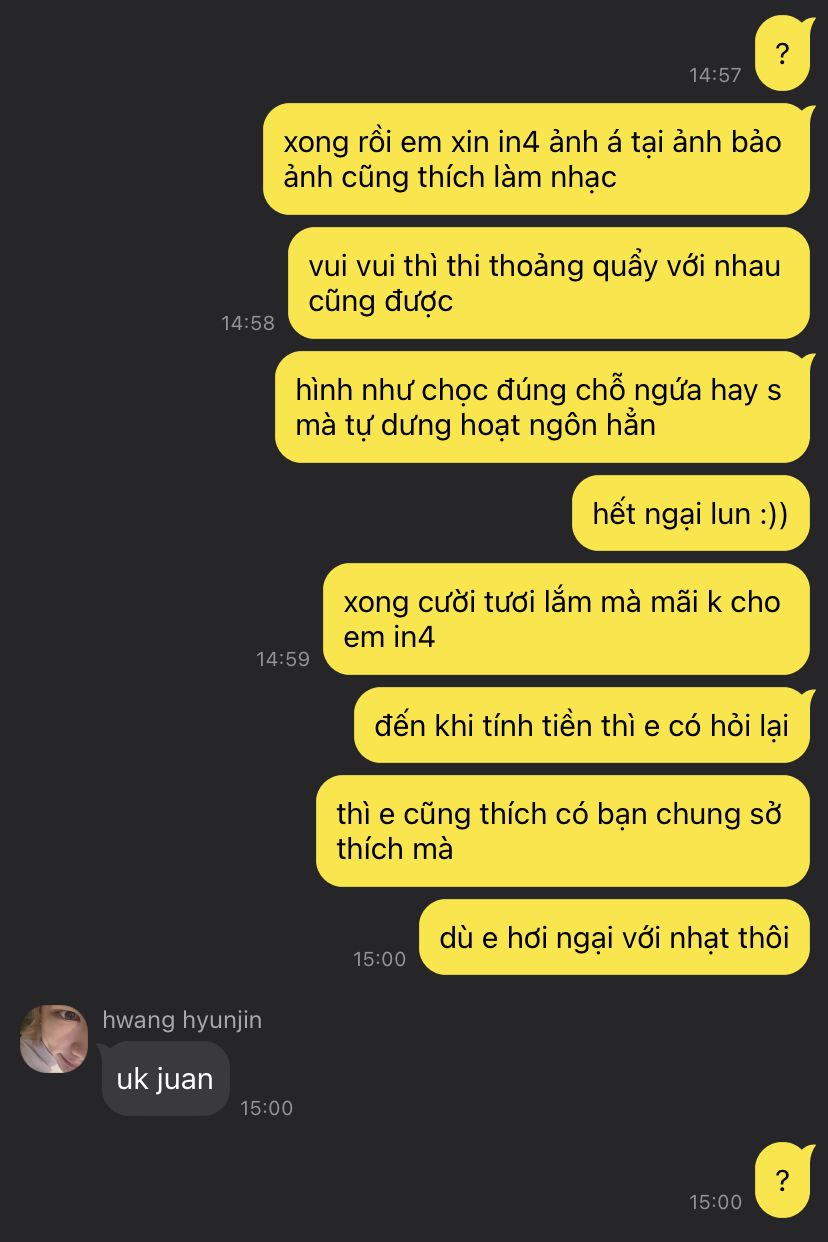The width and height of the screenshot is (828, 1242).
Task: Select the 'xong cười tươi lắm' message
Action: coord(566,619)
